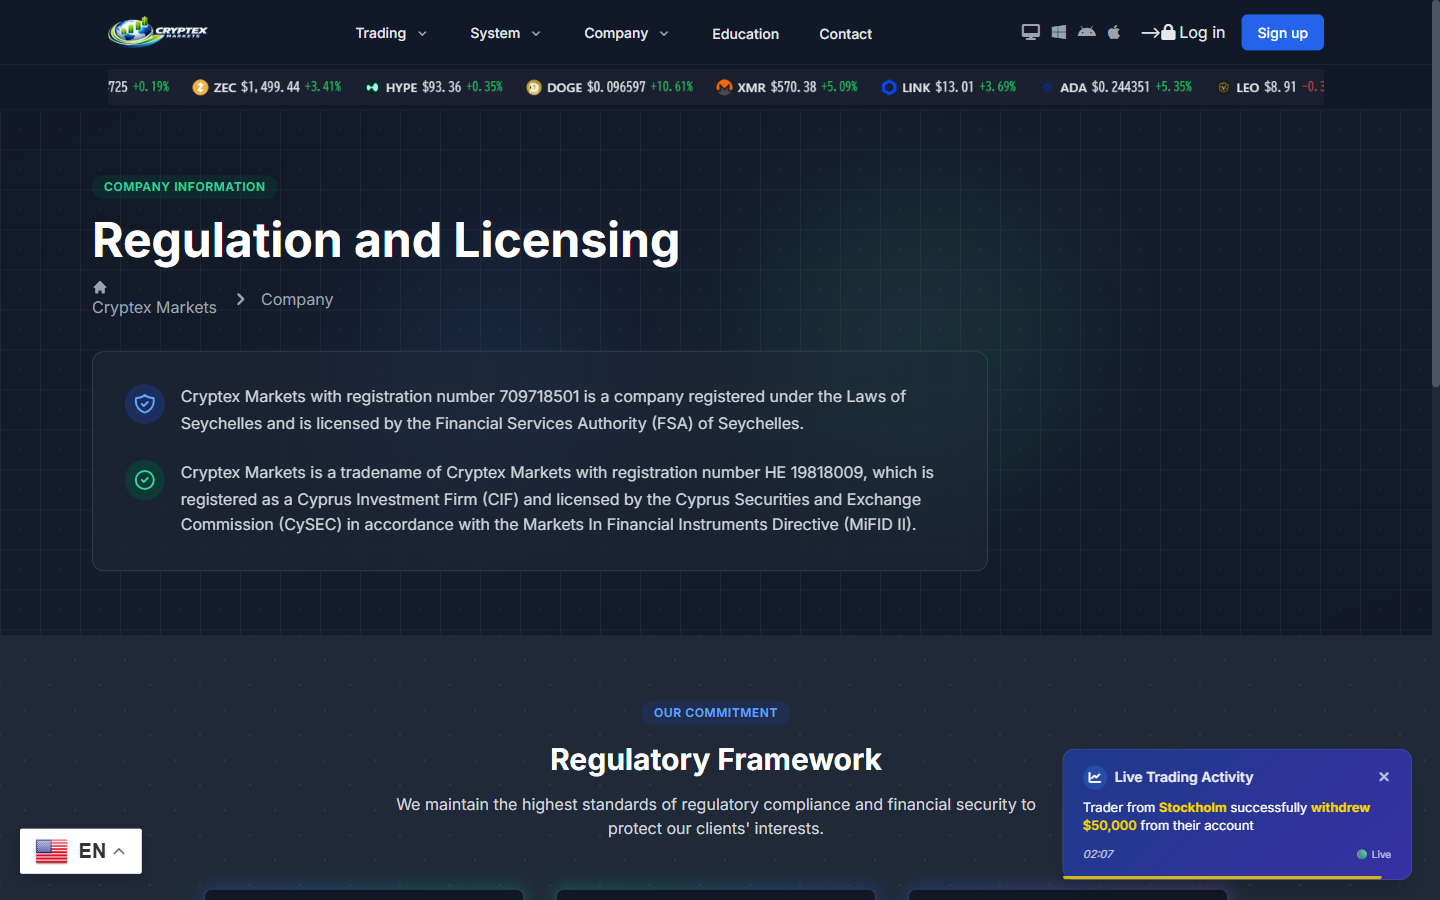Click the Cryptex Markets logo
Viewport: 1440px width, 900px height.
158,32
